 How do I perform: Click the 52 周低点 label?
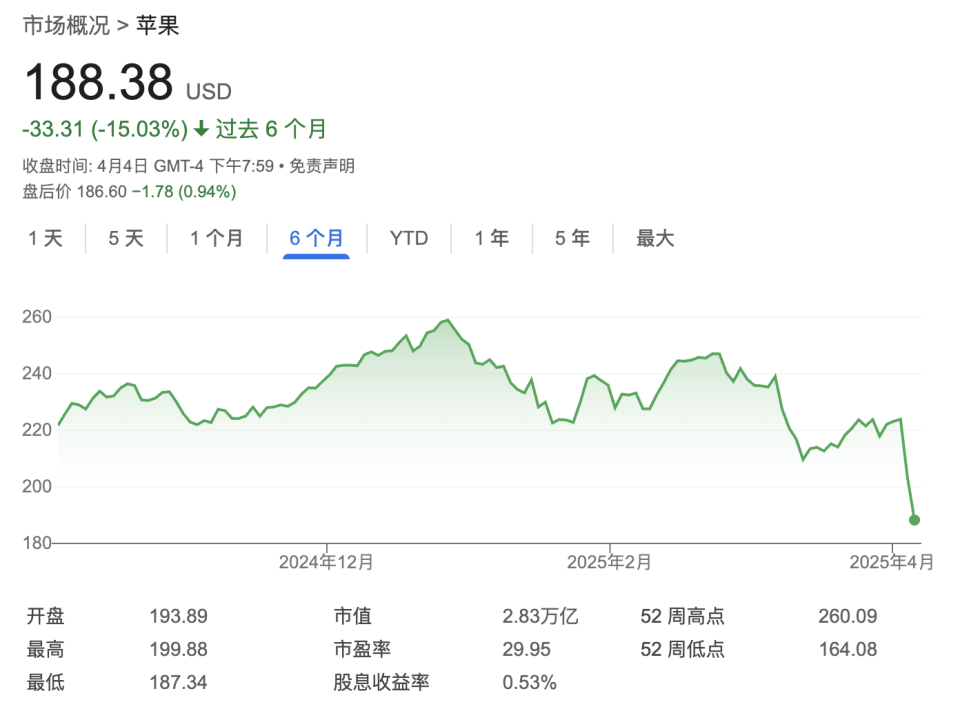(683, 649)
